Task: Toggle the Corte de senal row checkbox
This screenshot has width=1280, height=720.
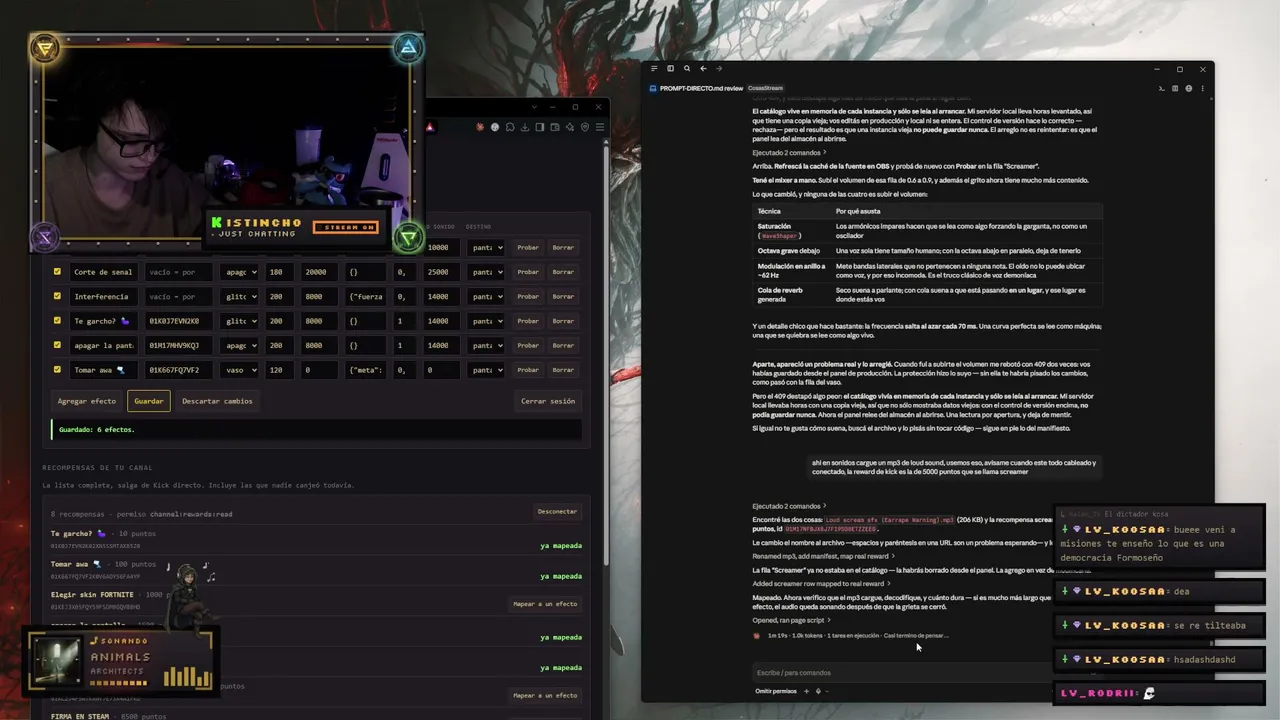Action: pyautogui.click(x=57, y=272)
